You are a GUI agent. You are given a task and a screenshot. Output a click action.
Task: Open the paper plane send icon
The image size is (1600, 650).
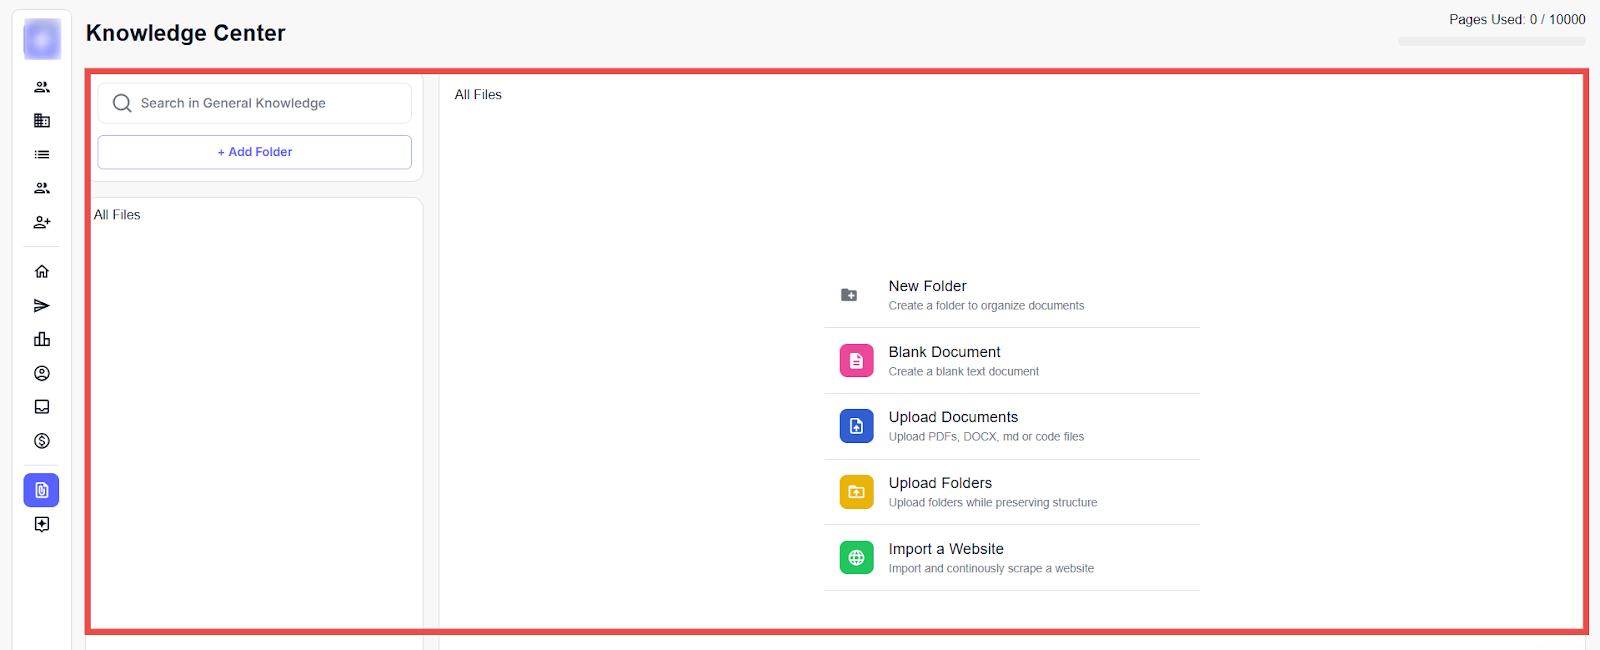[42, 306]
